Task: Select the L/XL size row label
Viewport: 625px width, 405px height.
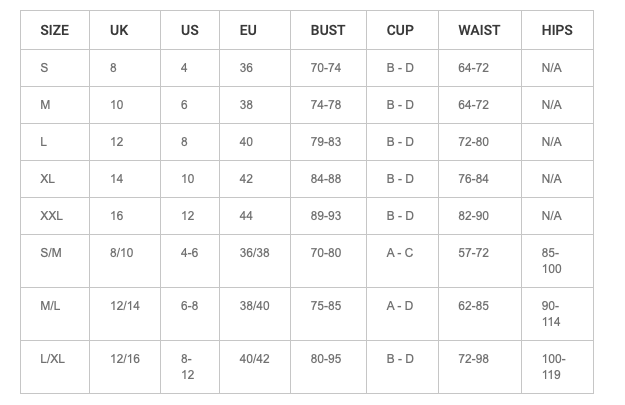Action: click(54, 359)
